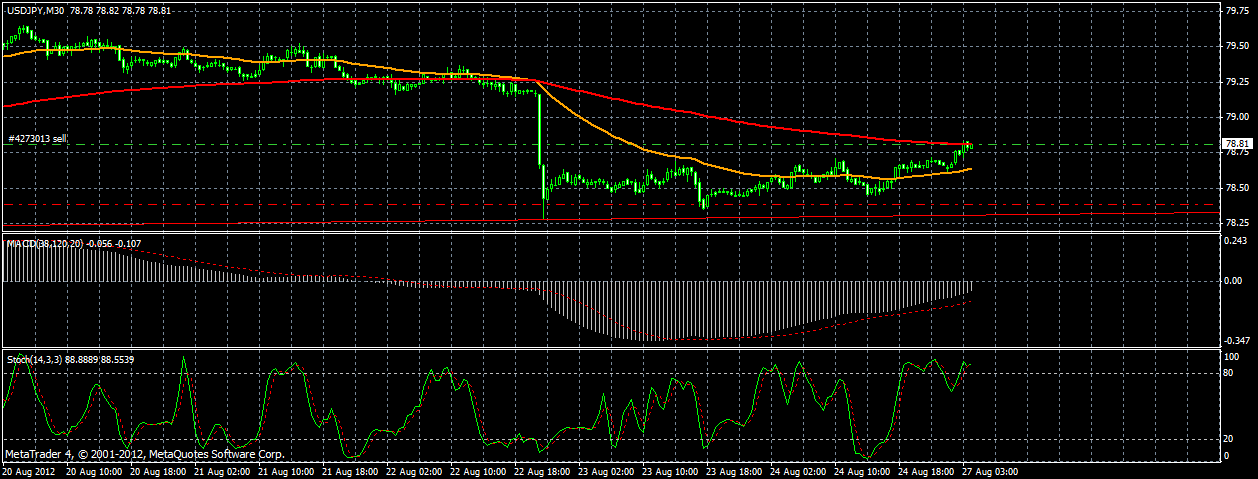Click the 27 Aug 03:00 time label
This screenshot has width=1258, height=479.
[988, 470]
